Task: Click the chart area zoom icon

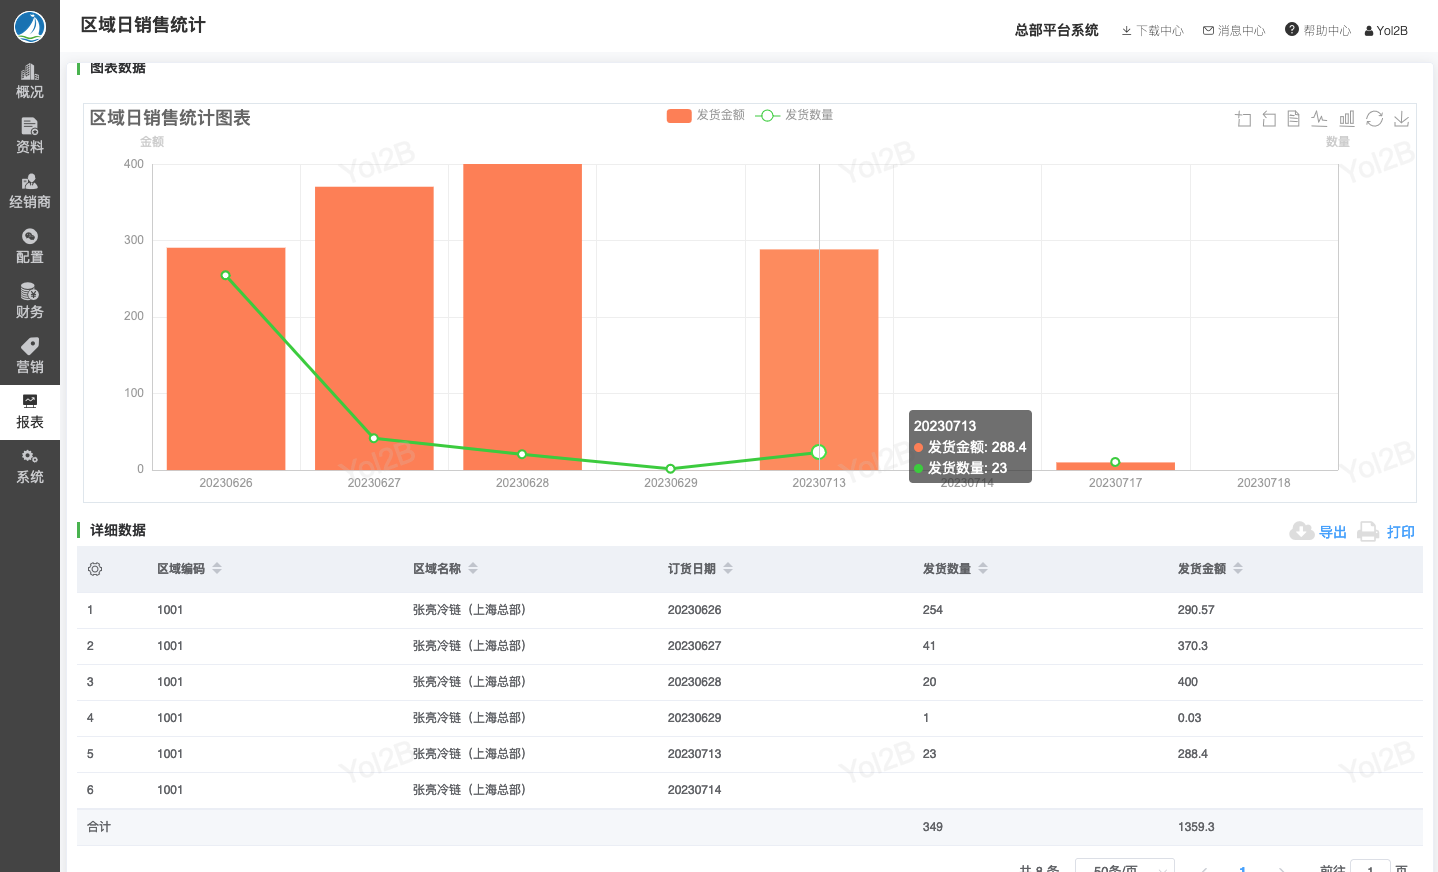Action: pos(1243,119)
